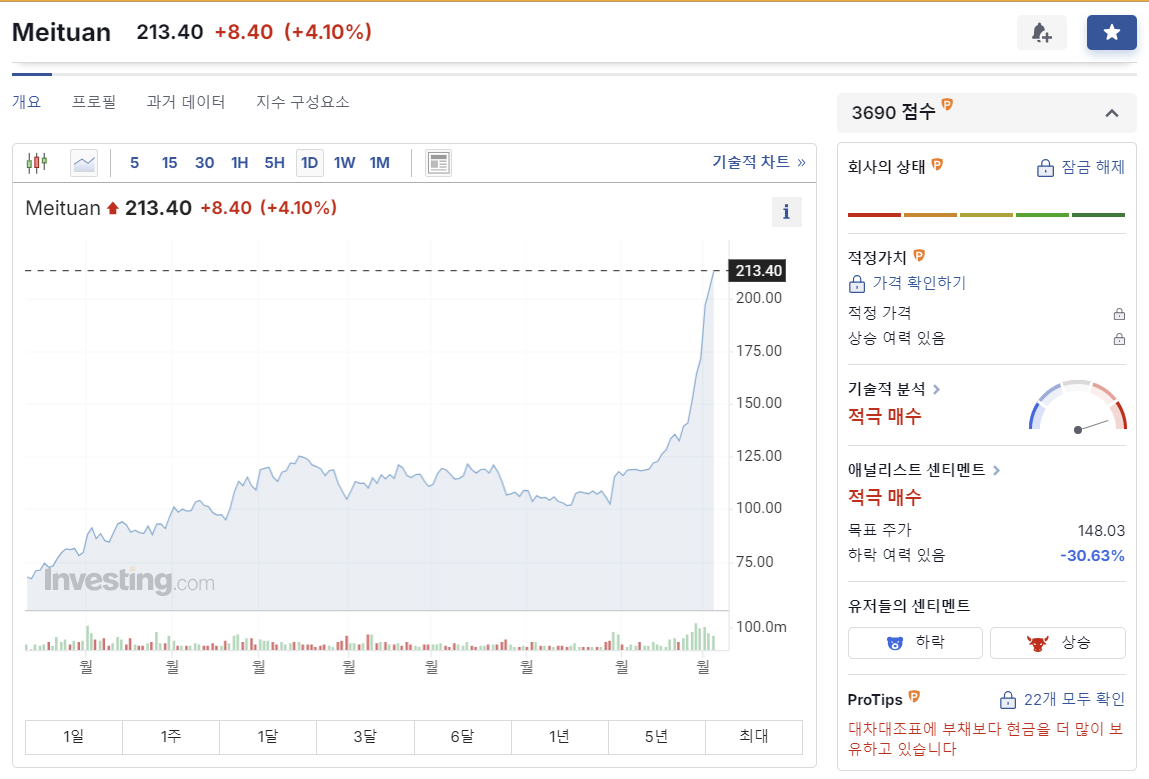Open the news layout icon beside the timeframes
This screenshot has height=779, width=1149.
[438, 162]
